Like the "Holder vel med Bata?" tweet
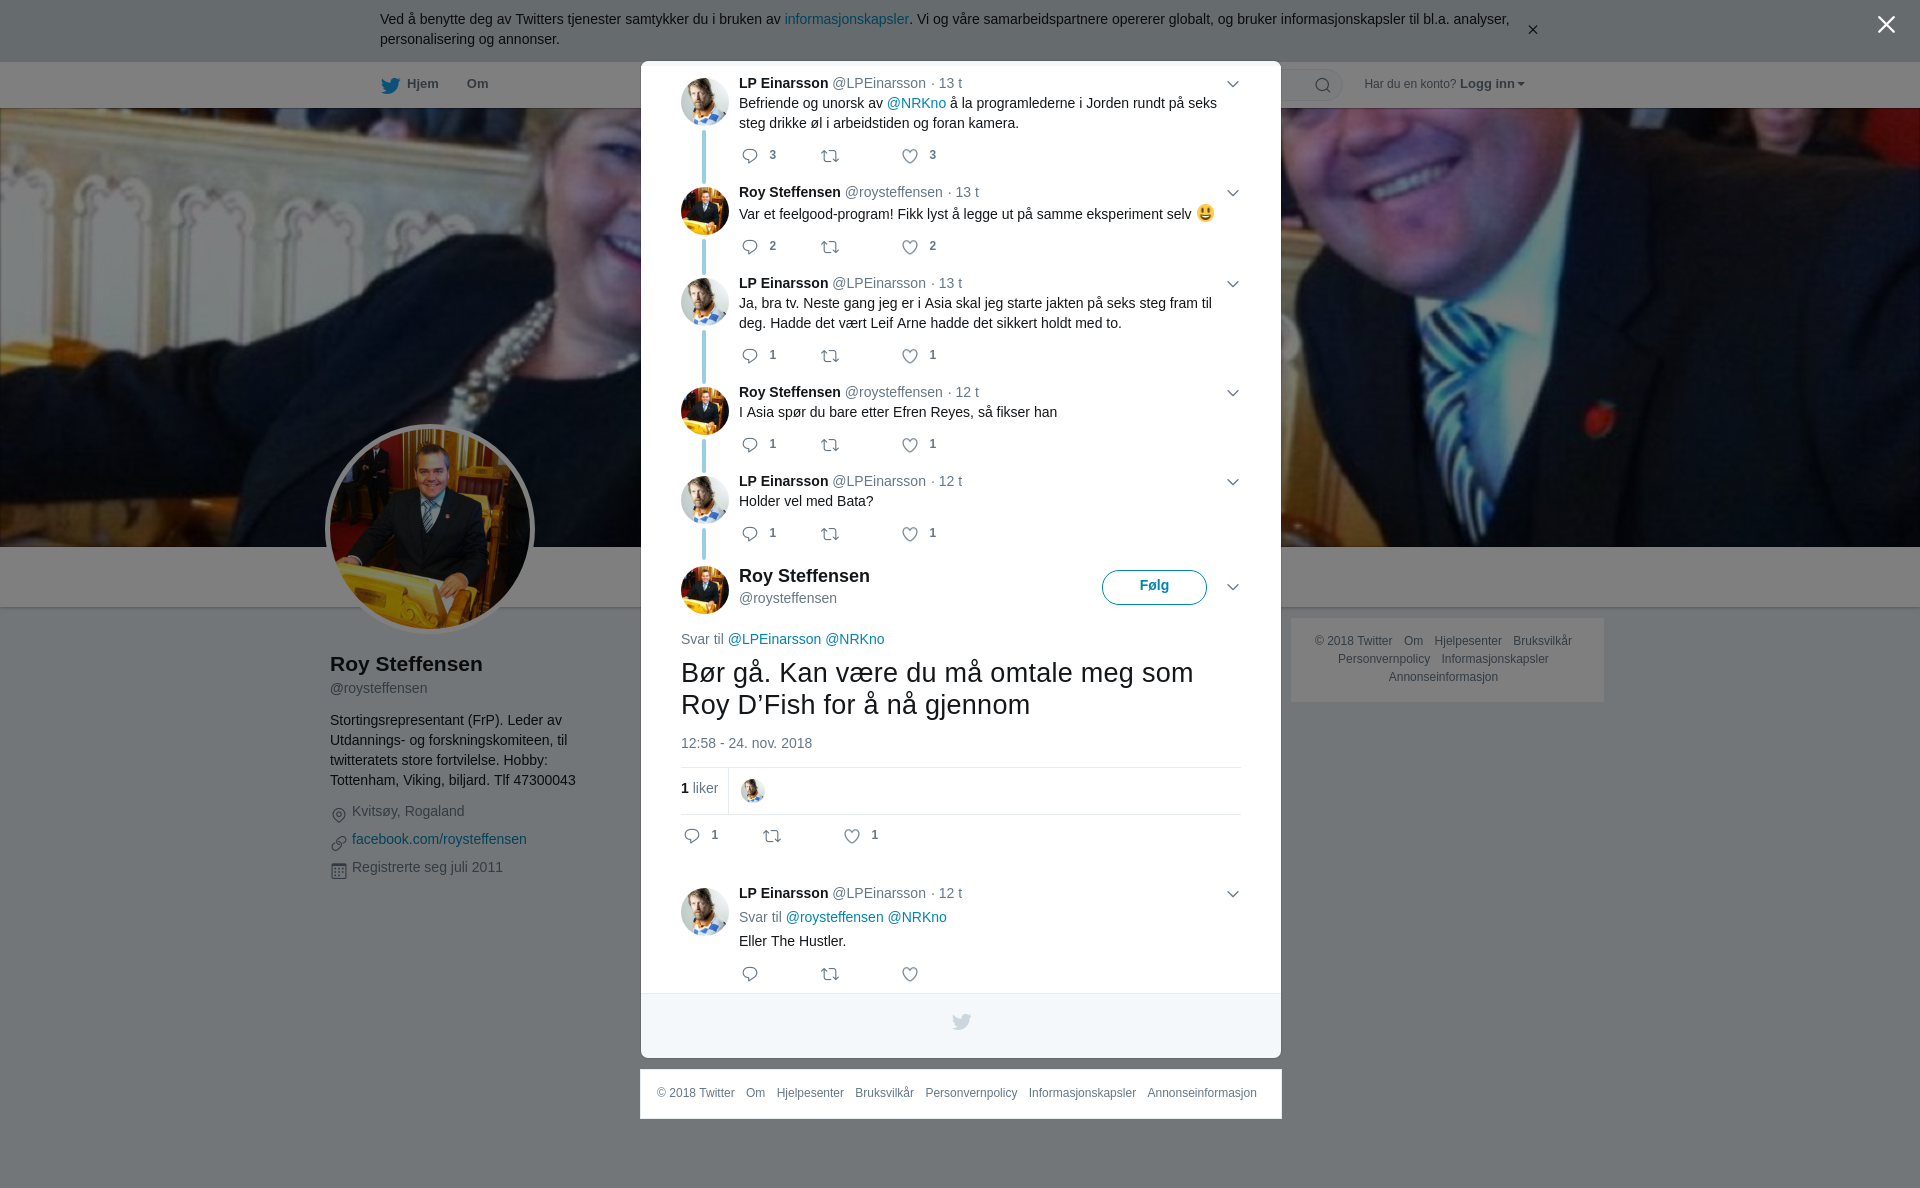This screenshot has height=1188, width=1920. click(910, 534)
